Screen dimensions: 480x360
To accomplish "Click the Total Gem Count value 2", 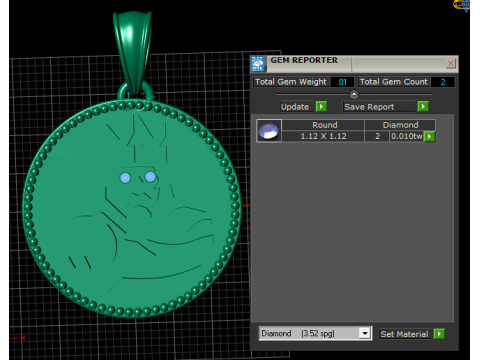I will click(443, 82).
